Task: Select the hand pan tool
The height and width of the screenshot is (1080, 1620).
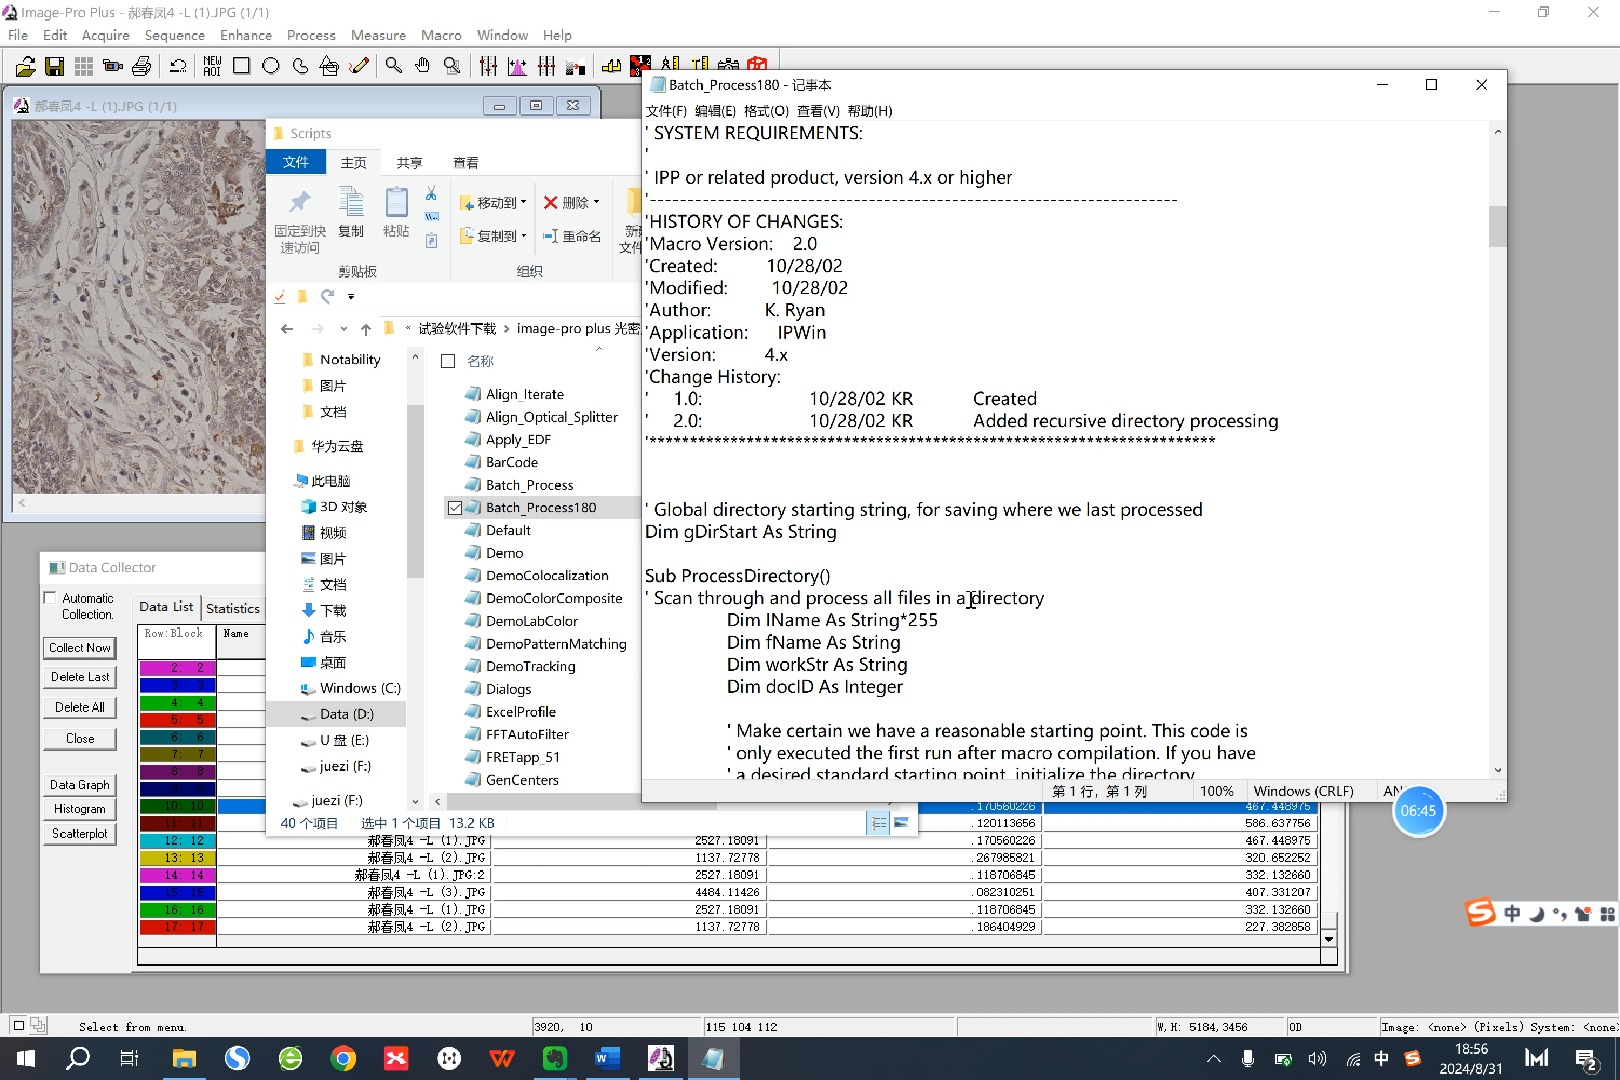Action: [x=423, y=66]
